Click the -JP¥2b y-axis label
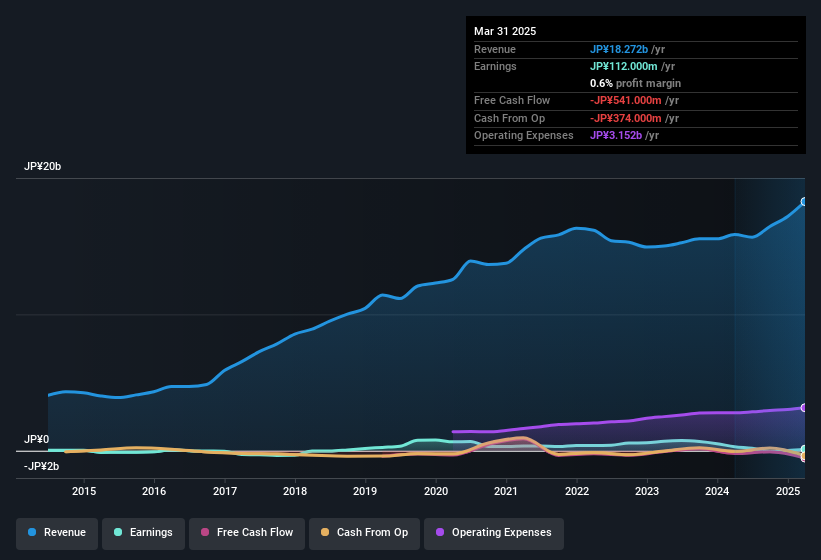 pos(41,466)
